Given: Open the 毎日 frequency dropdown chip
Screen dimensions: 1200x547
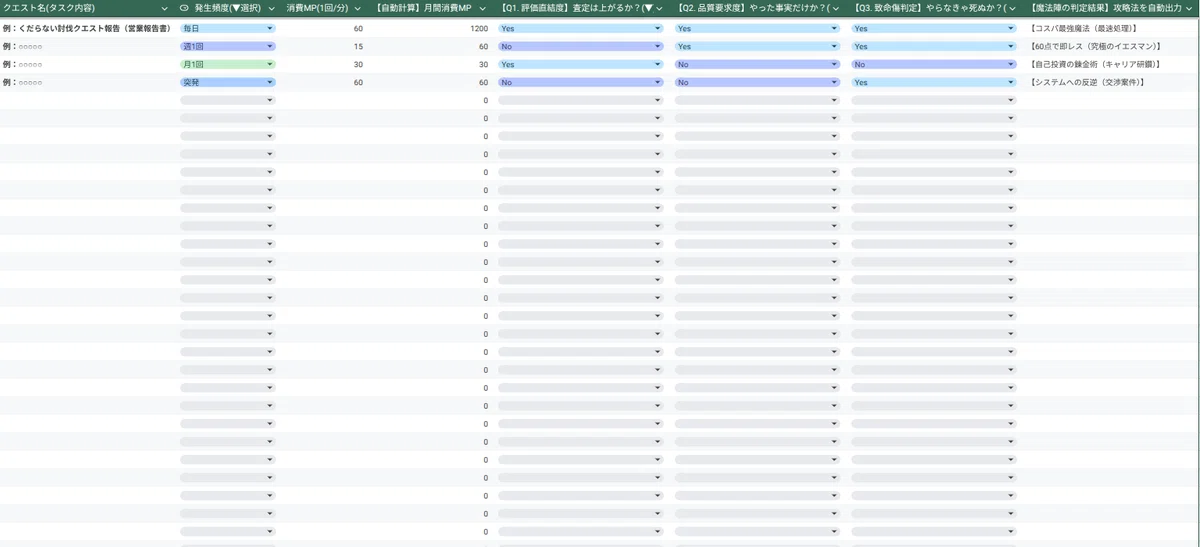Looking at the screenshot, I should (x=228, y=28).
